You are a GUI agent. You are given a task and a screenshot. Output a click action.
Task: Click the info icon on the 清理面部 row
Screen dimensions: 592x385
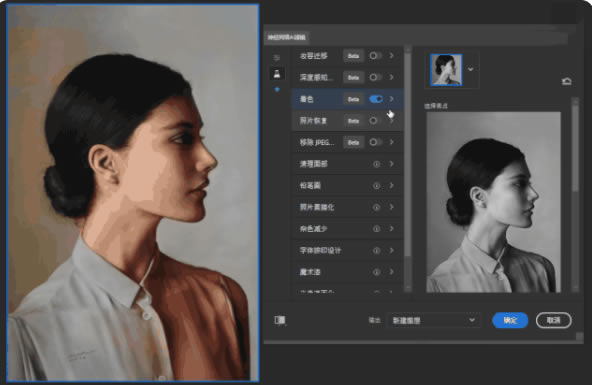click(x=376, y=164)
